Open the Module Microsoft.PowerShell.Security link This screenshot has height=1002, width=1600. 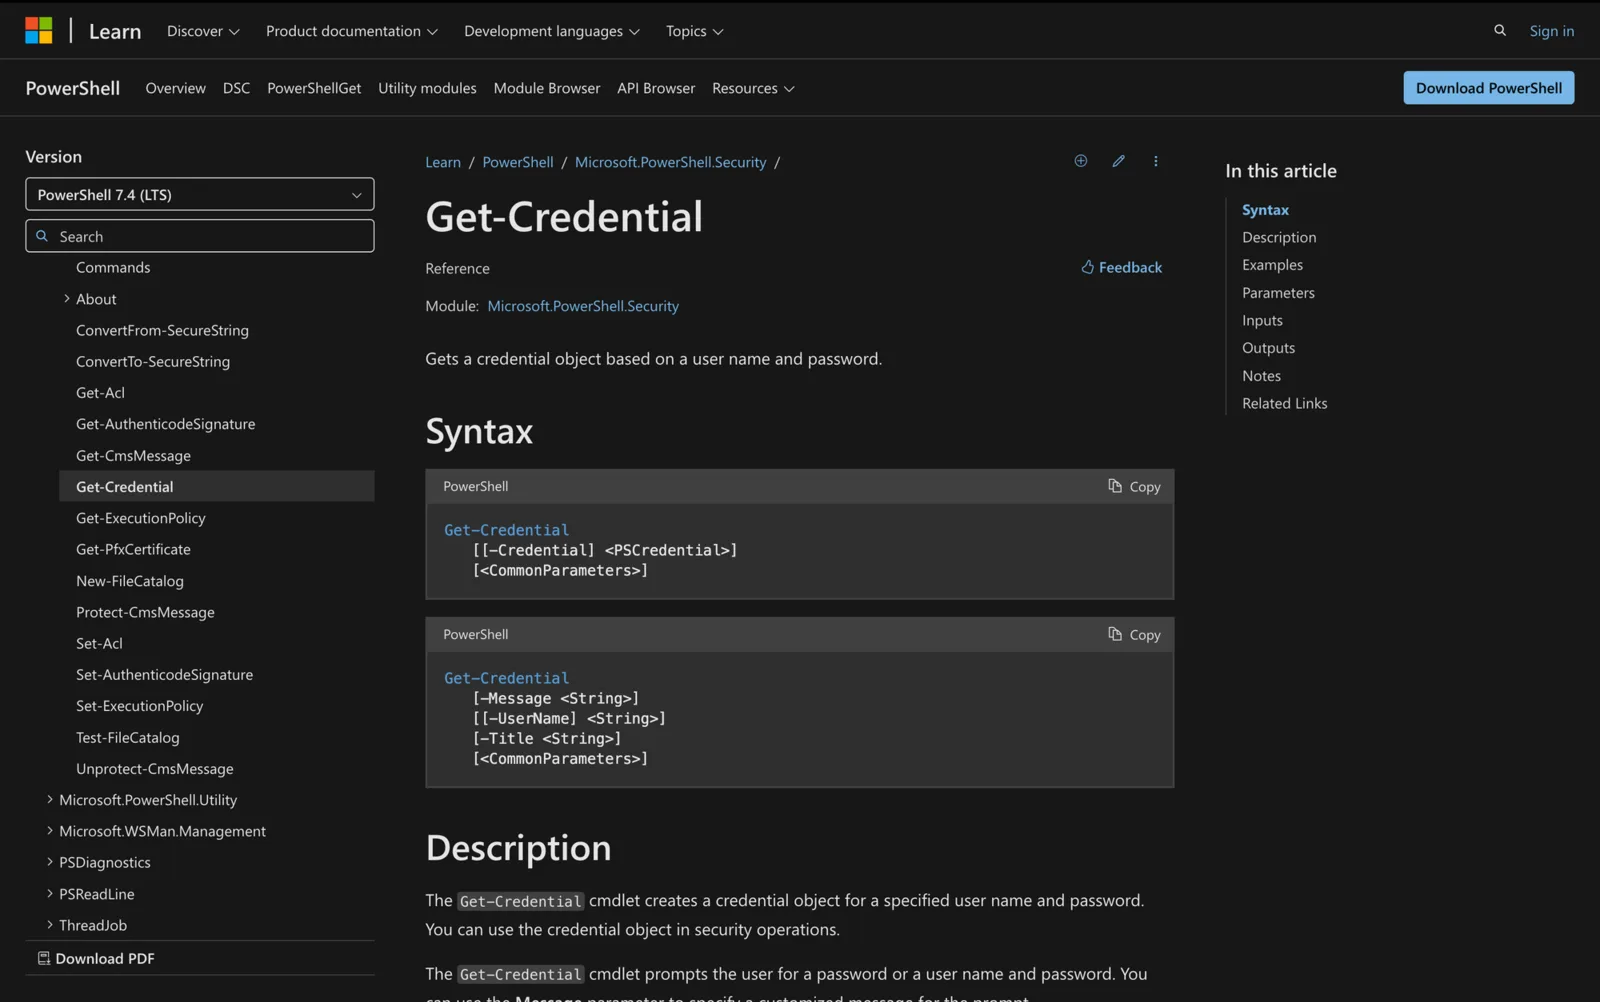click(583, 306)
